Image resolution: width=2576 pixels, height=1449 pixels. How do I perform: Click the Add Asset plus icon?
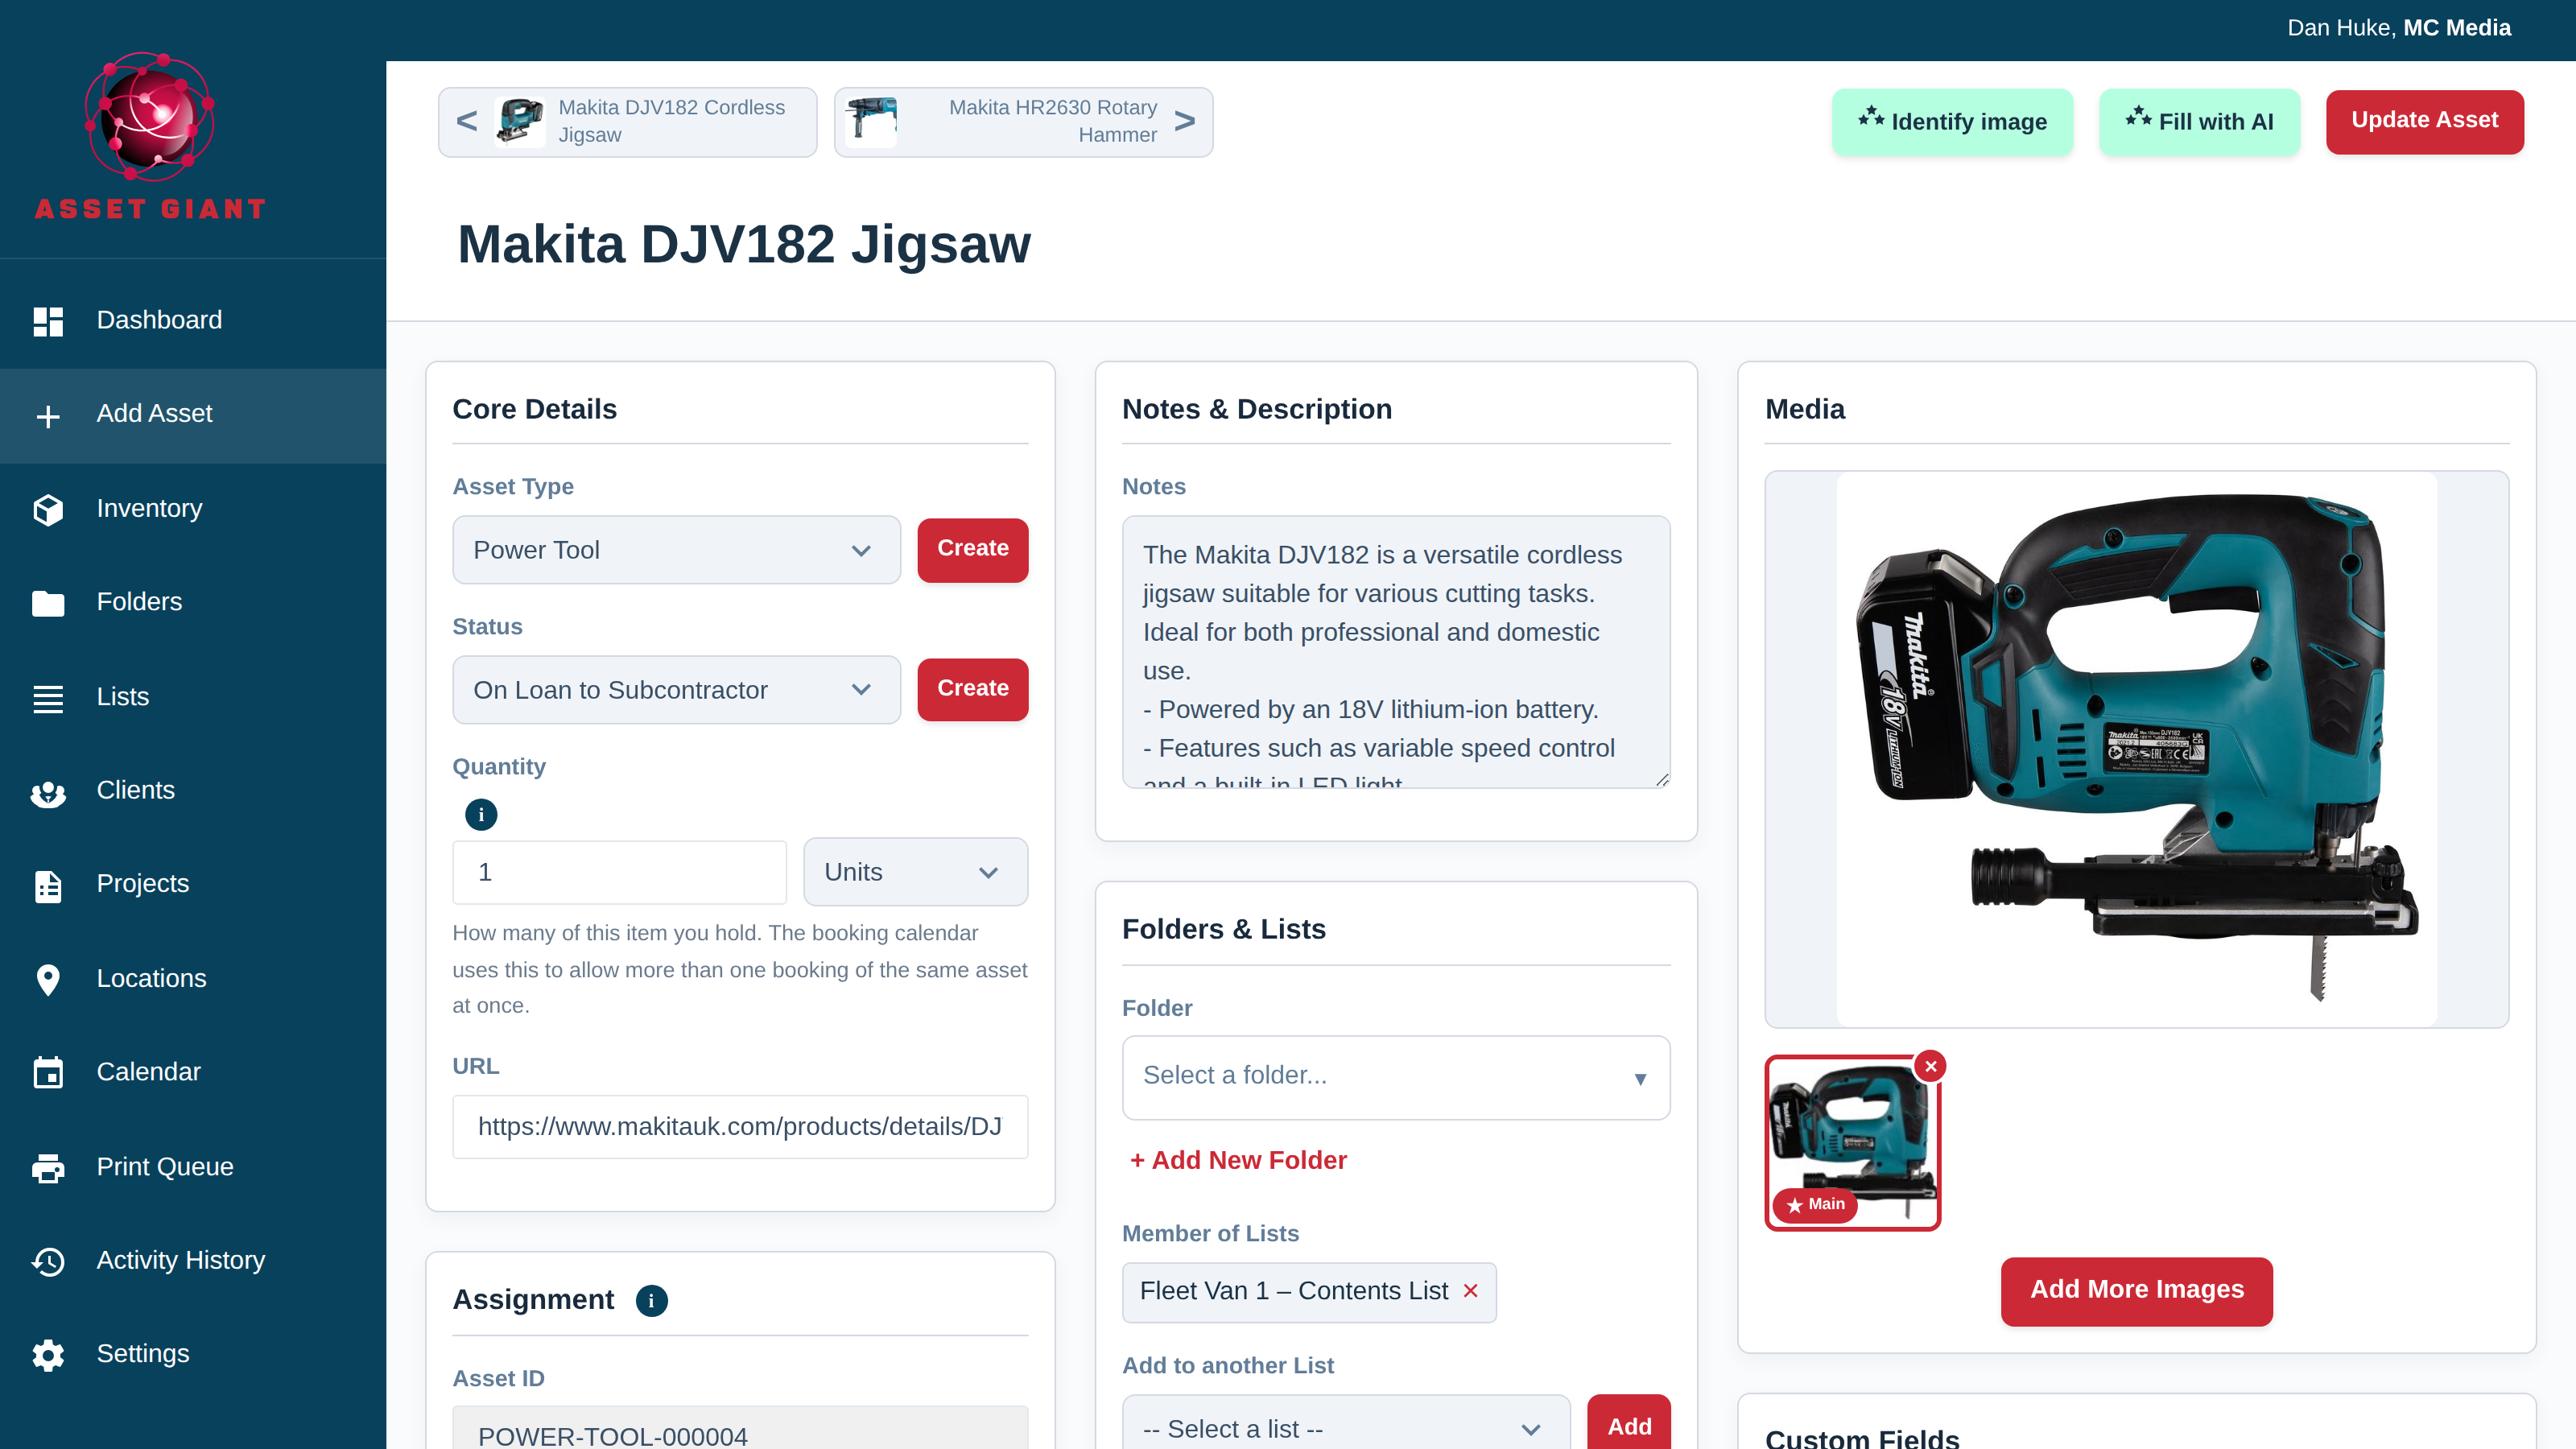coord(48,415)
